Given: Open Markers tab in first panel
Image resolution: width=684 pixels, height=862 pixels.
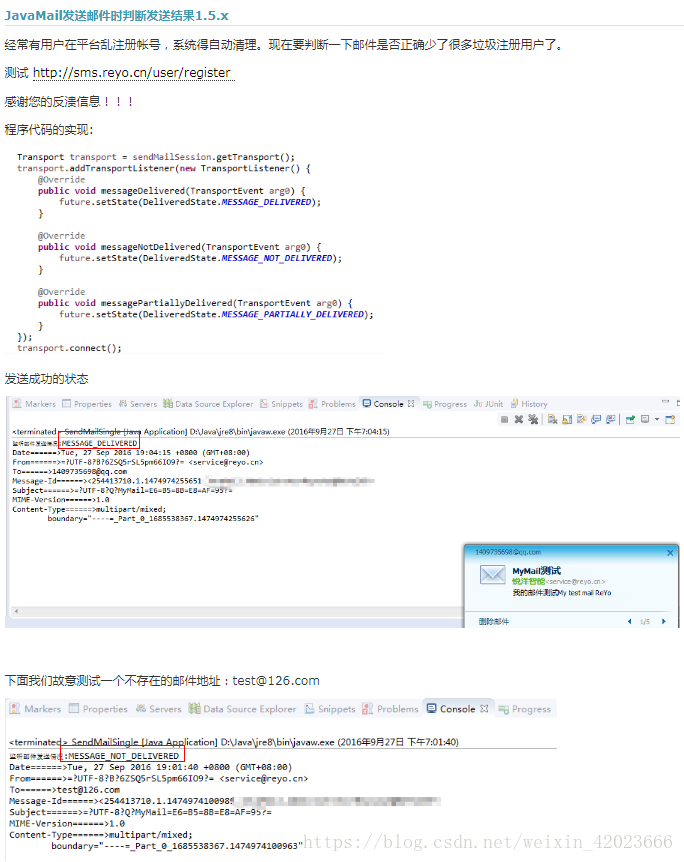Looking at the screenshot, I should coord(35,404).
